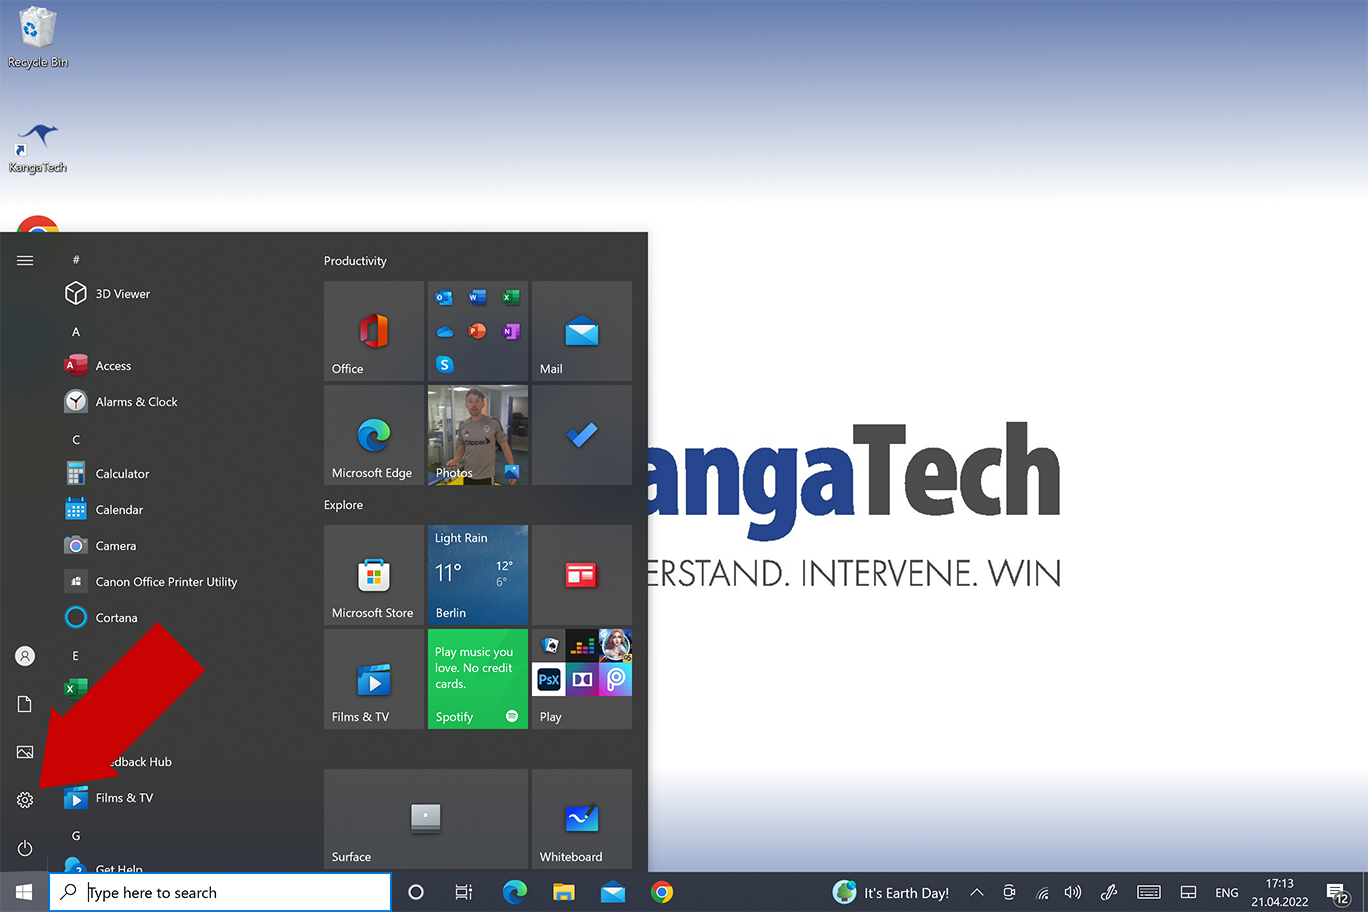The height and width of the screenshot is (912, 1368).
Task: Click the It's Earth Day widget
Action: [x=891, y=892]
